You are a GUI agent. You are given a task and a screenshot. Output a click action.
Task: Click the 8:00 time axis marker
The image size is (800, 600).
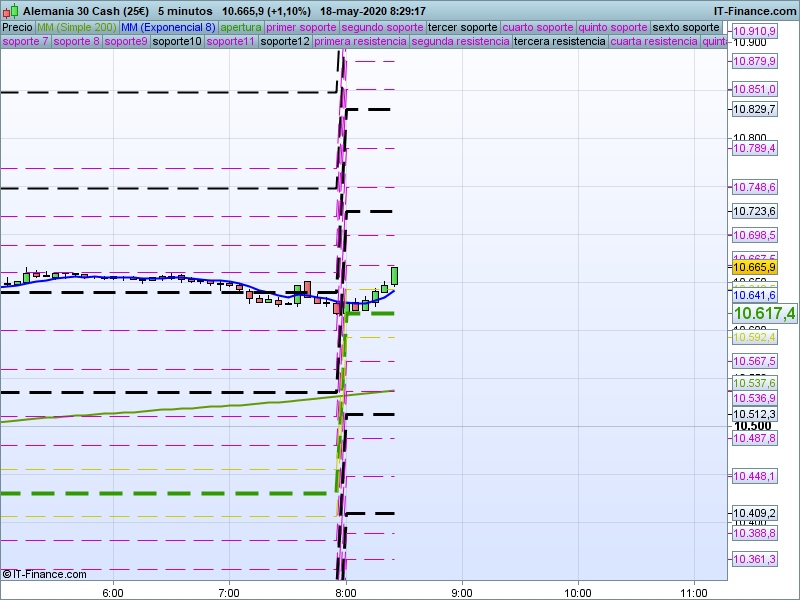coord(345,591)
